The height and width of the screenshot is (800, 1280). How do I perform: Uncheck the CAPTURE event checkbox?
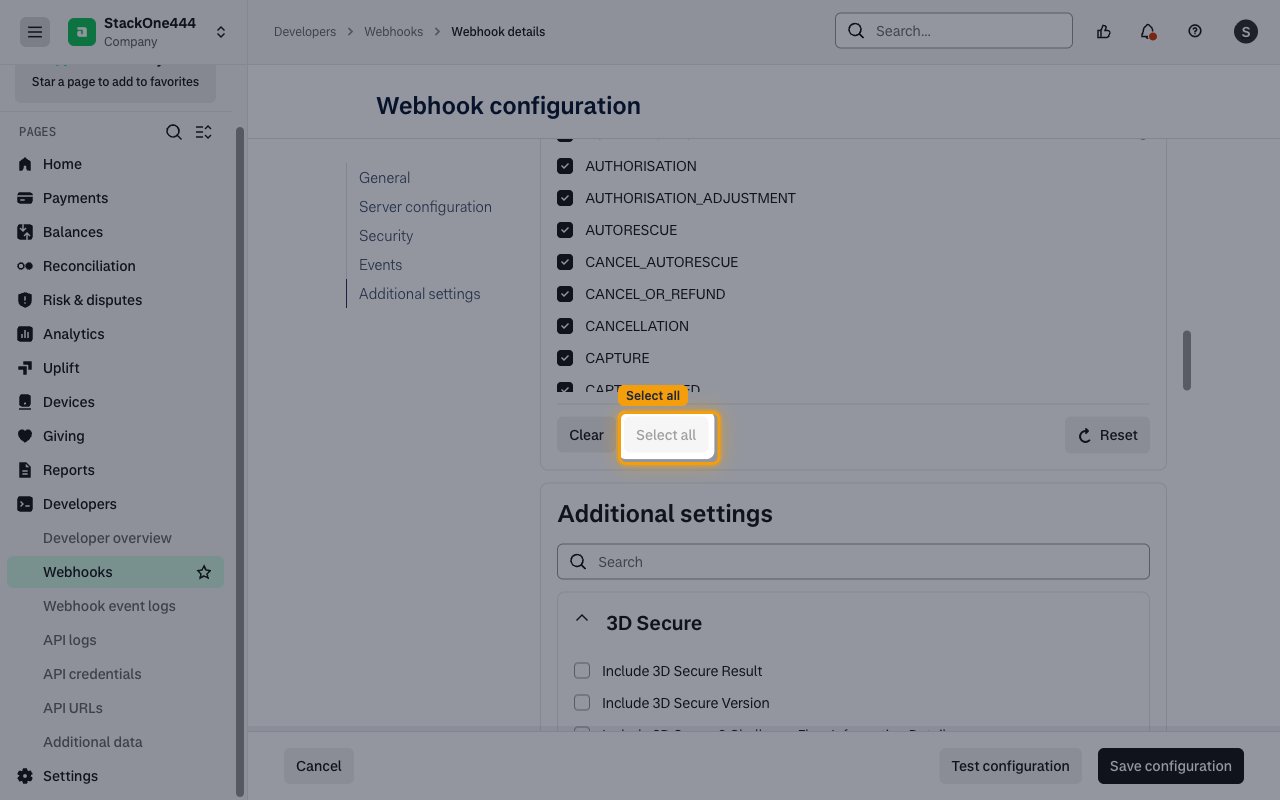565,358
